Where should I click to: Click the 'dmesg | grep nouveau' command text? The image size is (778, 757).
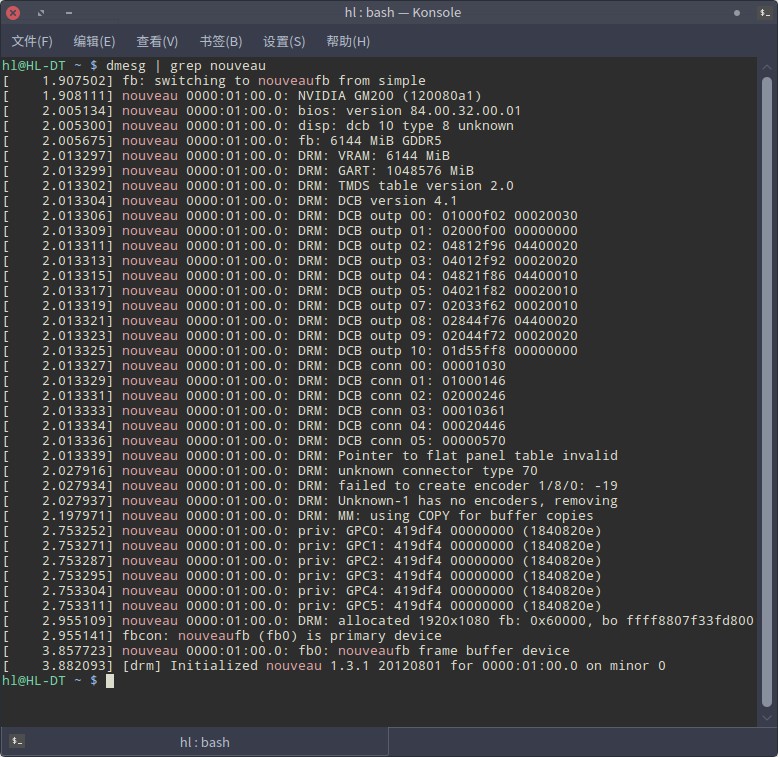point(186,66)
